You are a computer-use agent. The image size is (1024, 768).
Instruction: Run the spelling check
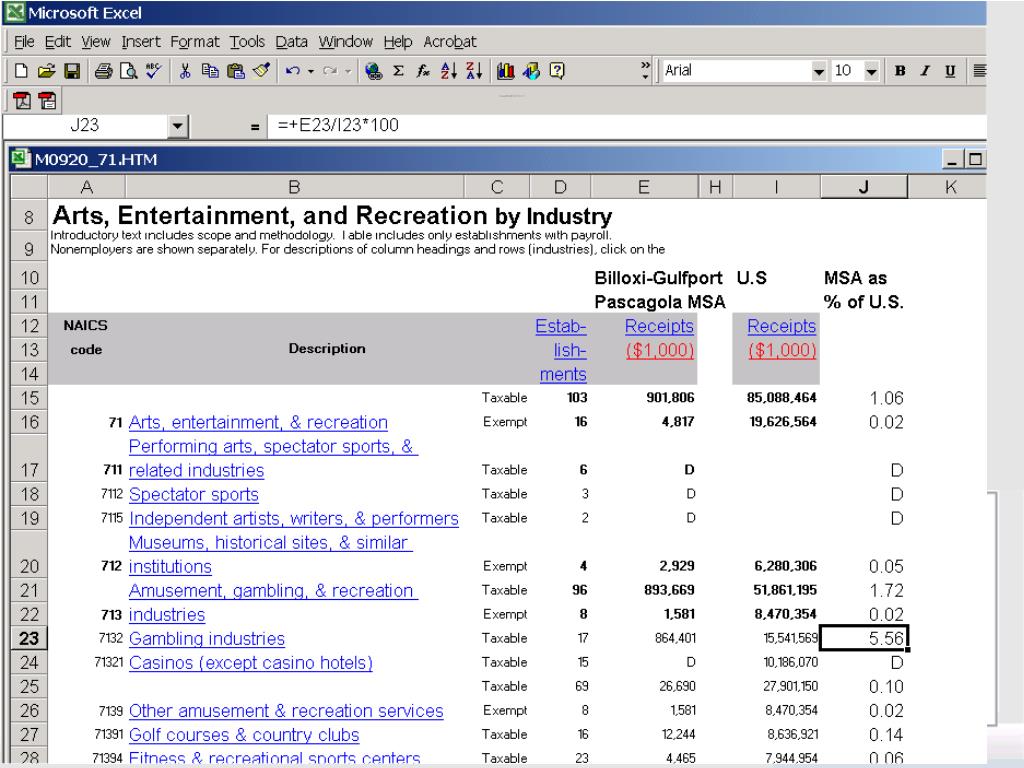153,71
